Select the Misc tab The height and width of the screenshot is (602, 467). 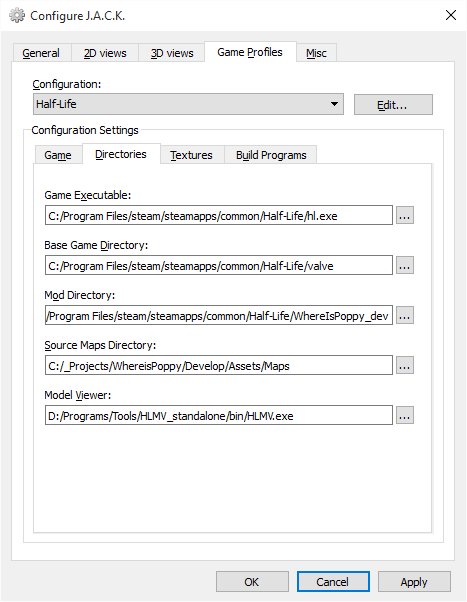pos(316,53)
